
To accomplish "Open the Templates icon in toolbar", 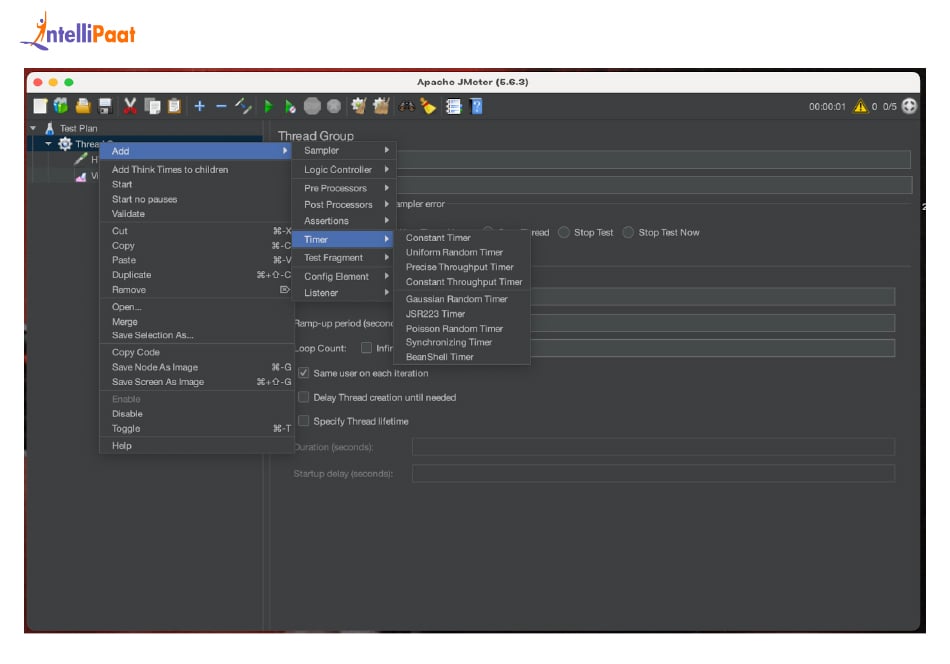I will coord(61,106).
